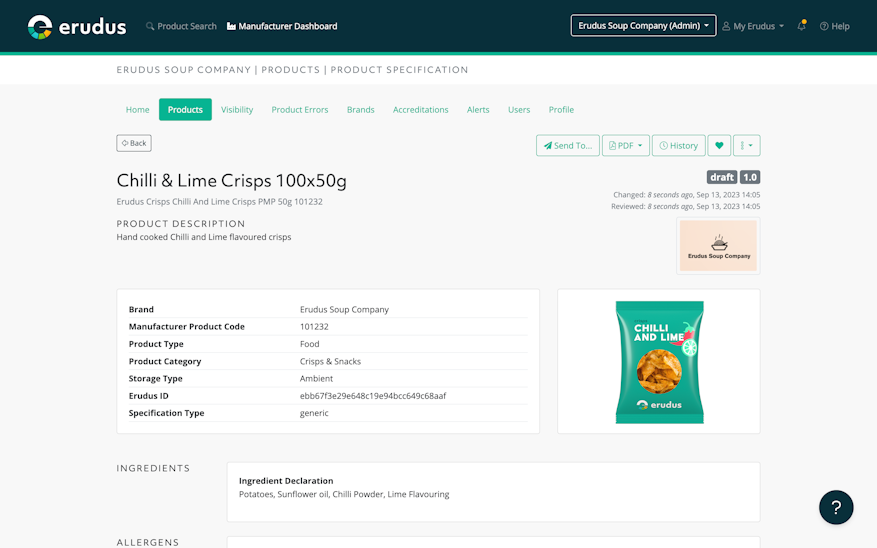Open Manufacturer Dashboard

[282, 26]
